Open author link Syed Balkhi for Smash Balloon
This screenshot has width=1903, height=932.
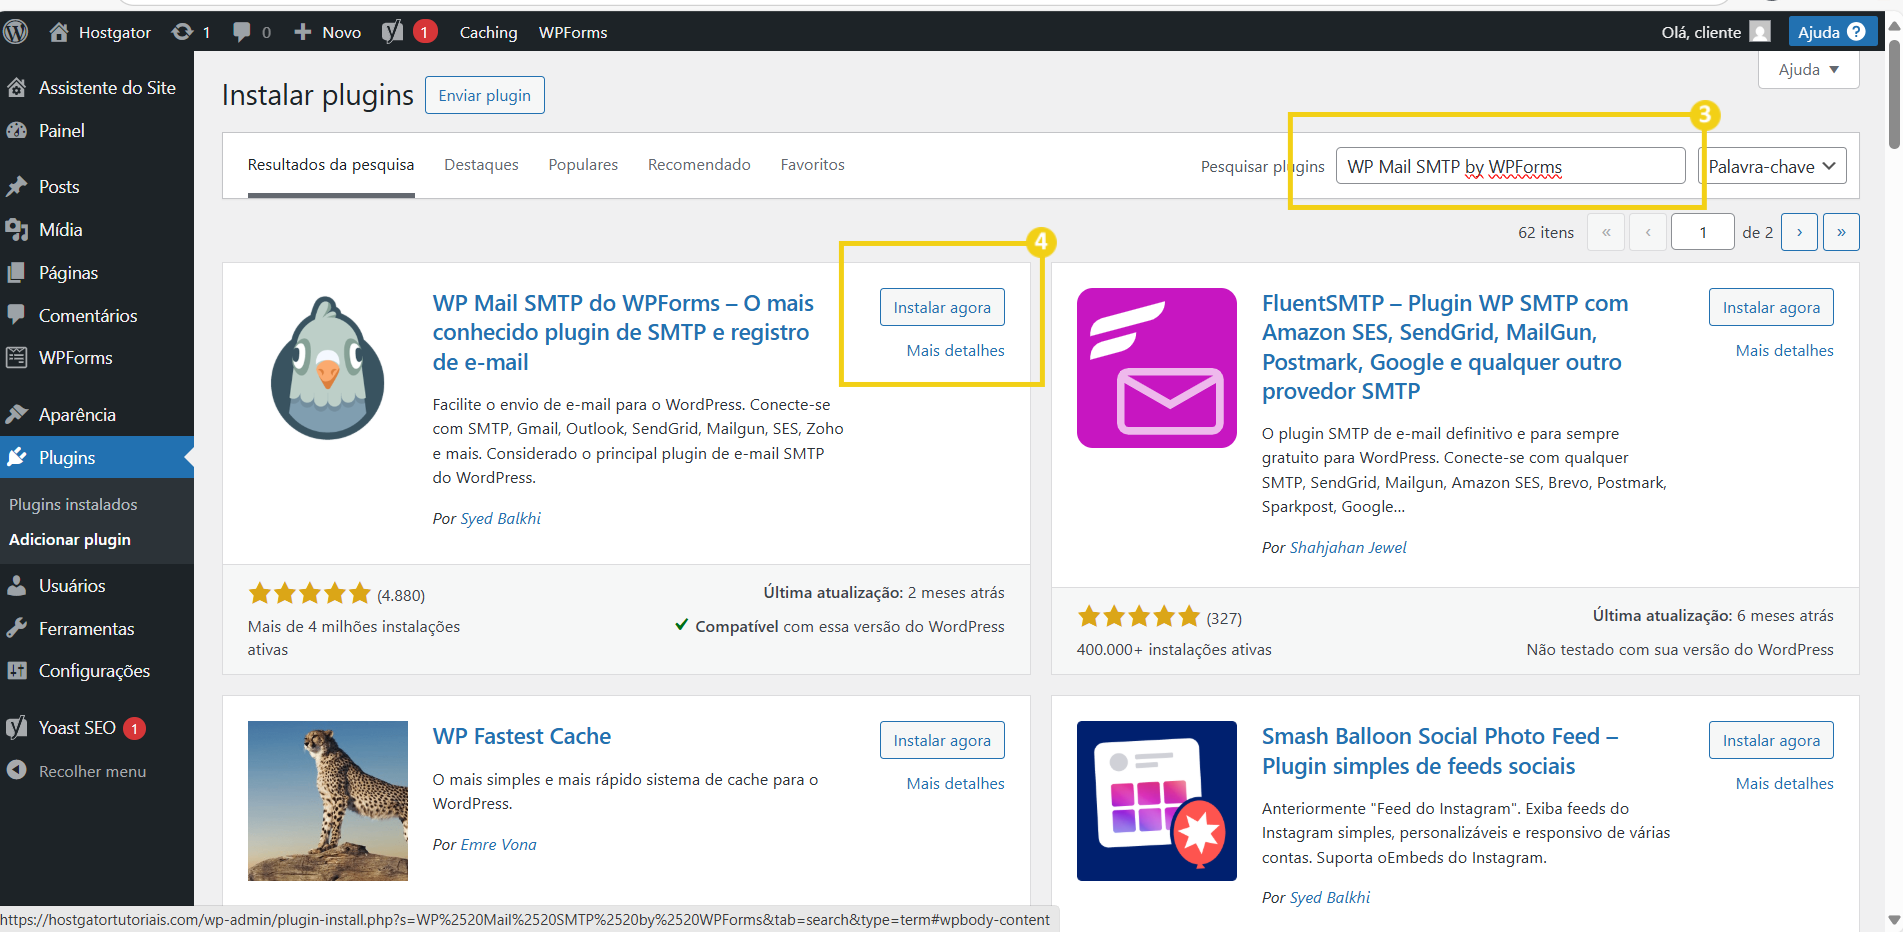(x=1329, y=898)
